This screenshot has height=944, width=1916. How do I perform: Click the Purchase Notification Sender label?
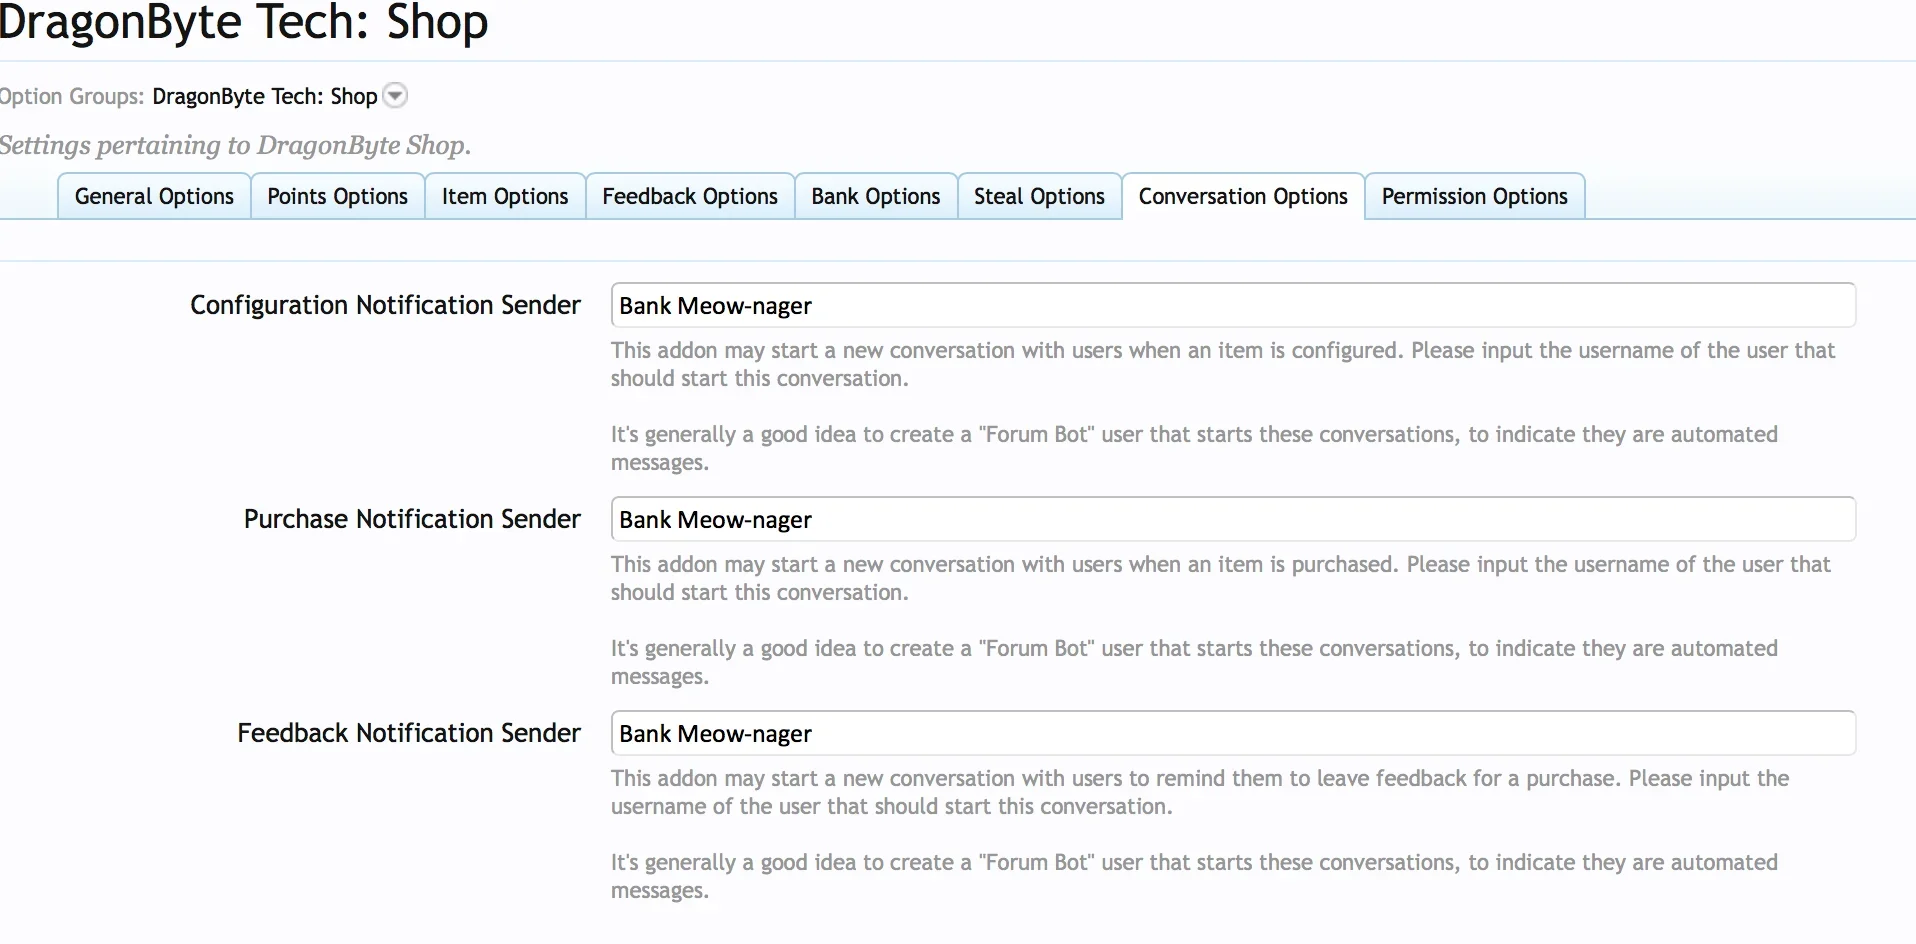tap(411, 519)
